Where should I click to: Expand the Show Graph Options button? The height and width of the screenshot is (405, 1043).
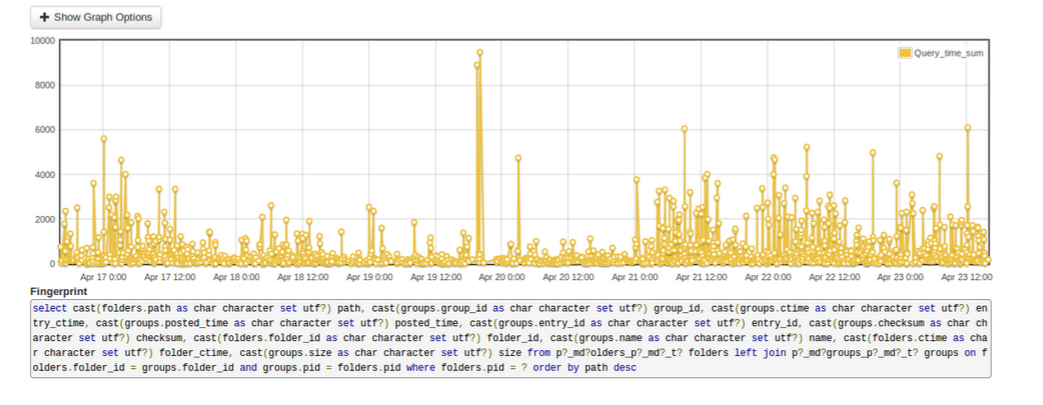tap(96, 17)
